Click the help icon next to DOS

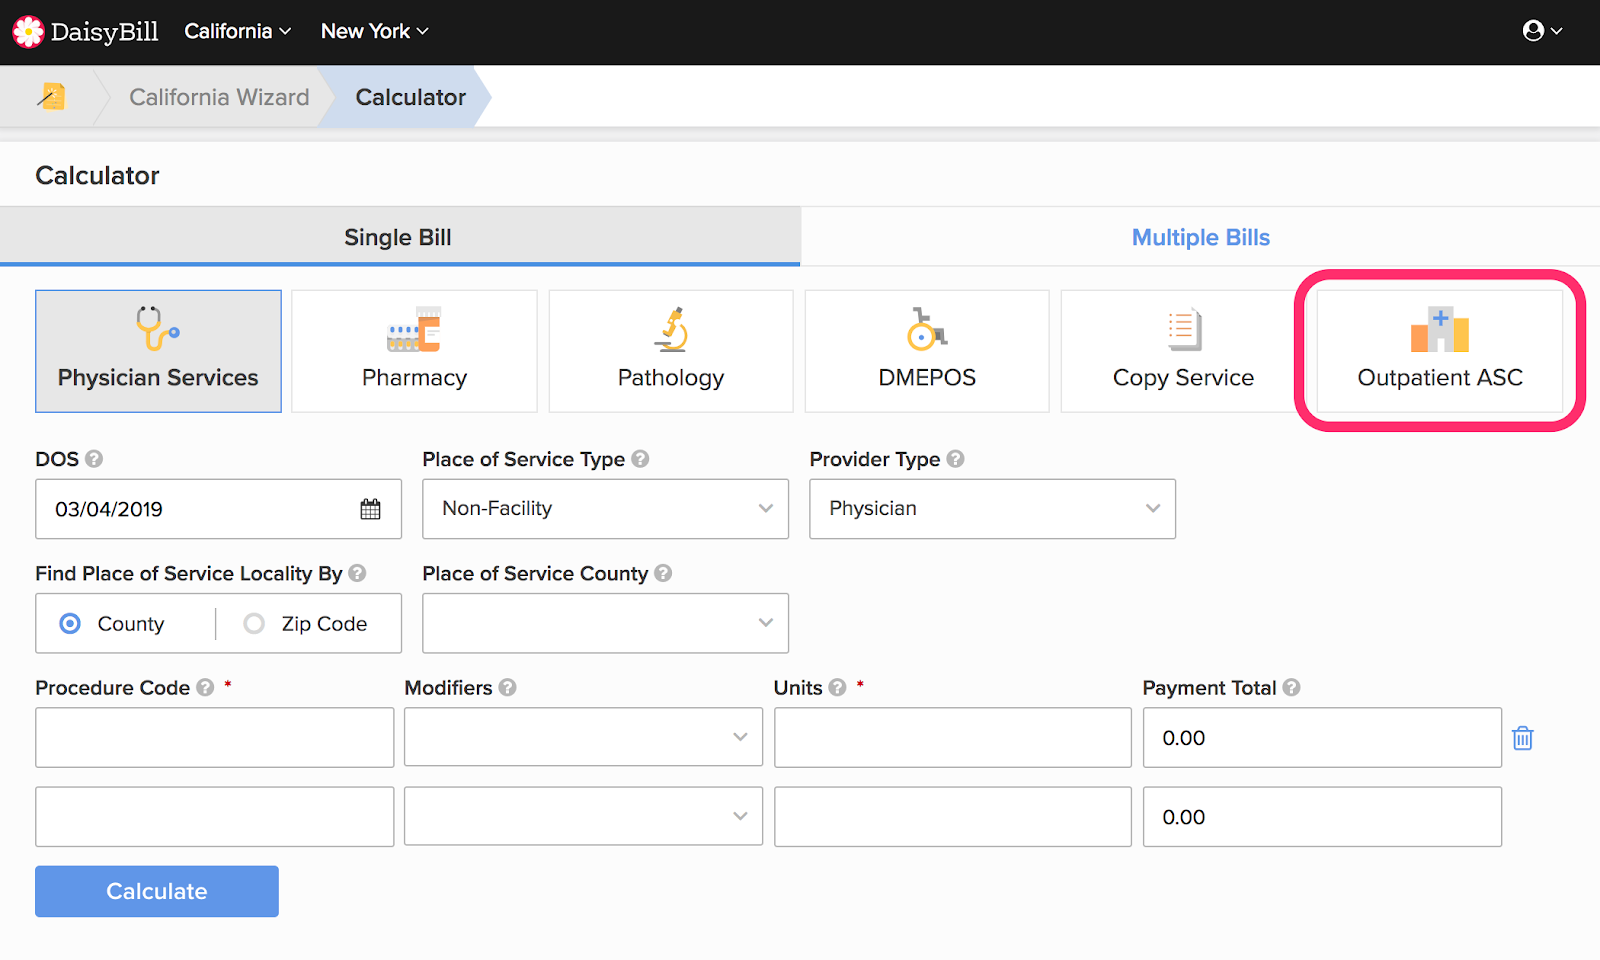click(94, 459)
